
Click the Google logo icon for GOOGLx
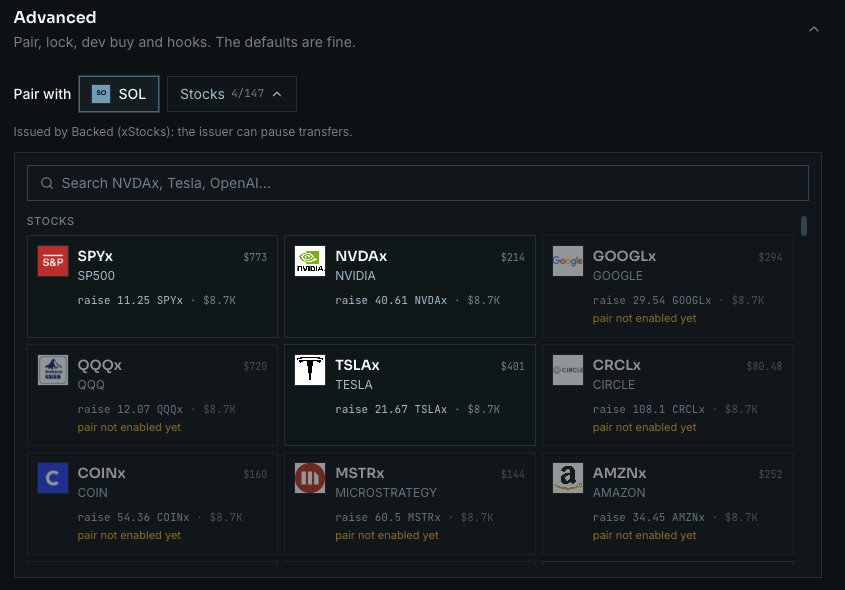568,261
